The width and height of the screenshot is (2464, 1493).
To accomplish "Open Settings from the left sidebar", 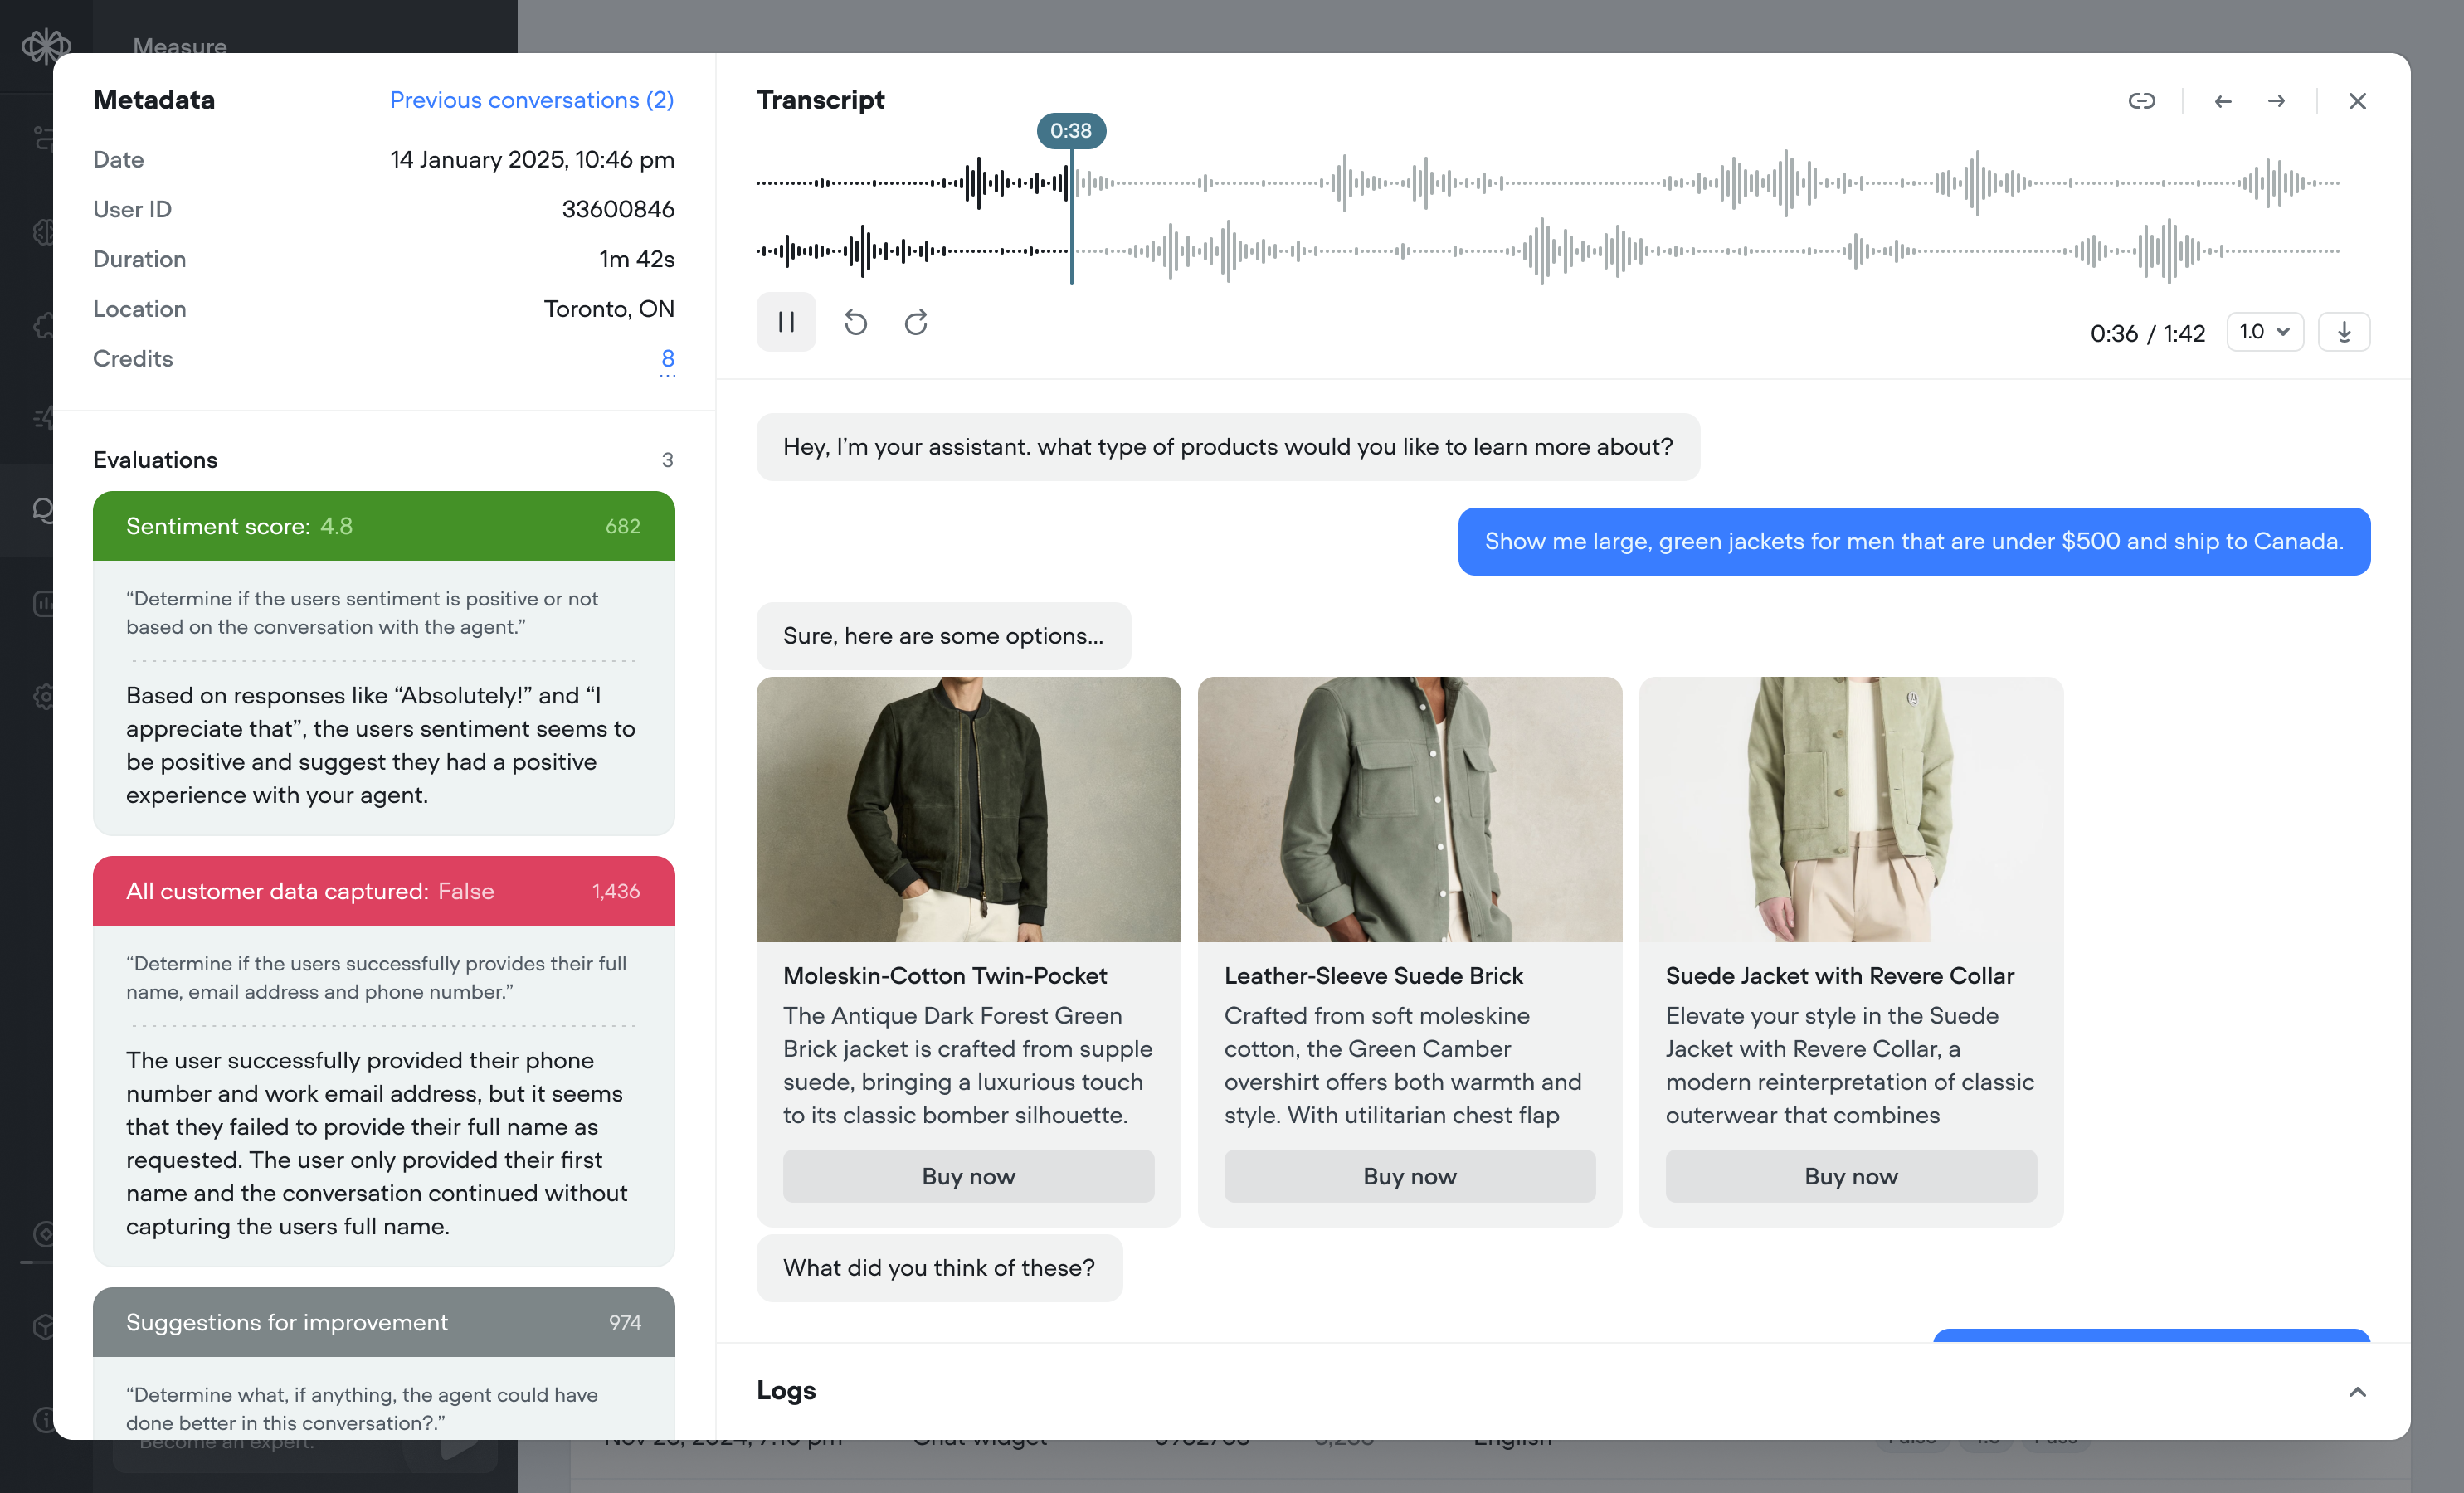I will coord(44,696).
